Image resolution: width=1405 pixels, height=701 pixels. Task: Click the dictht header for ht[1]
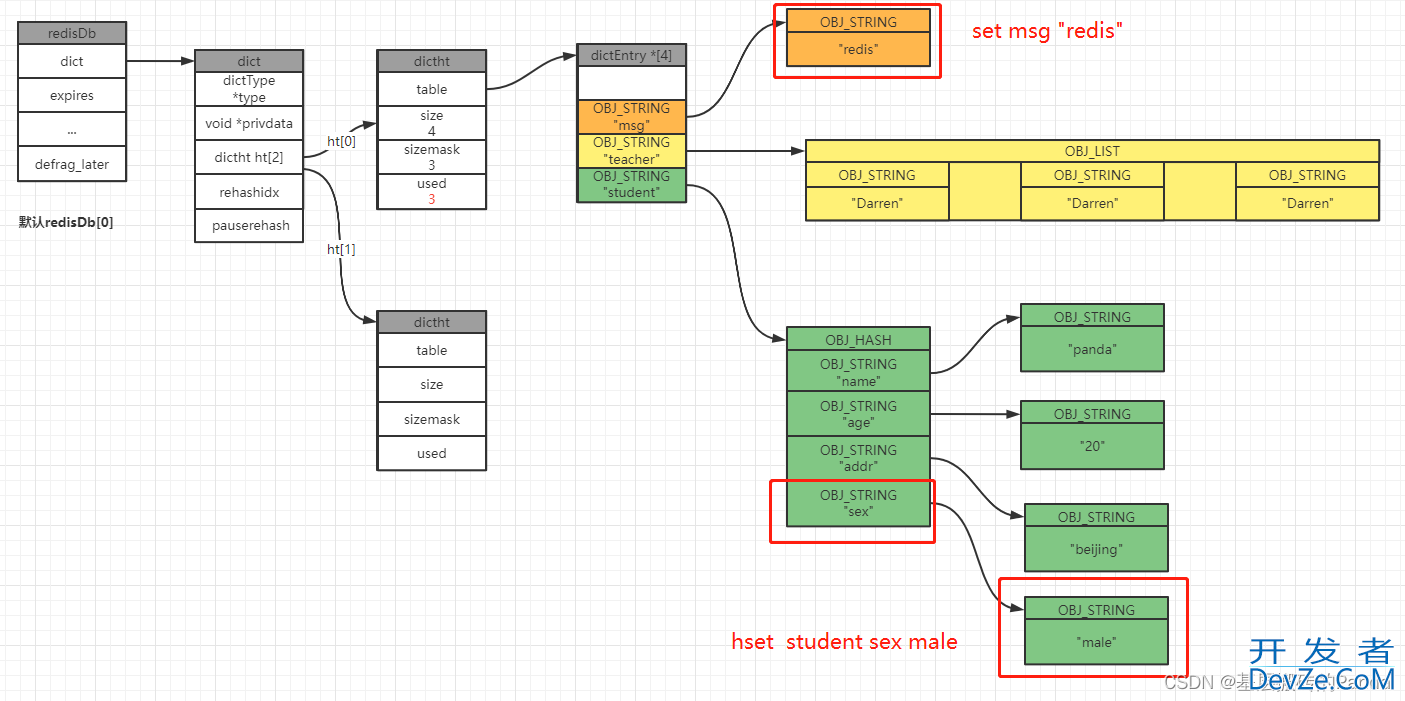coord(431,322)
